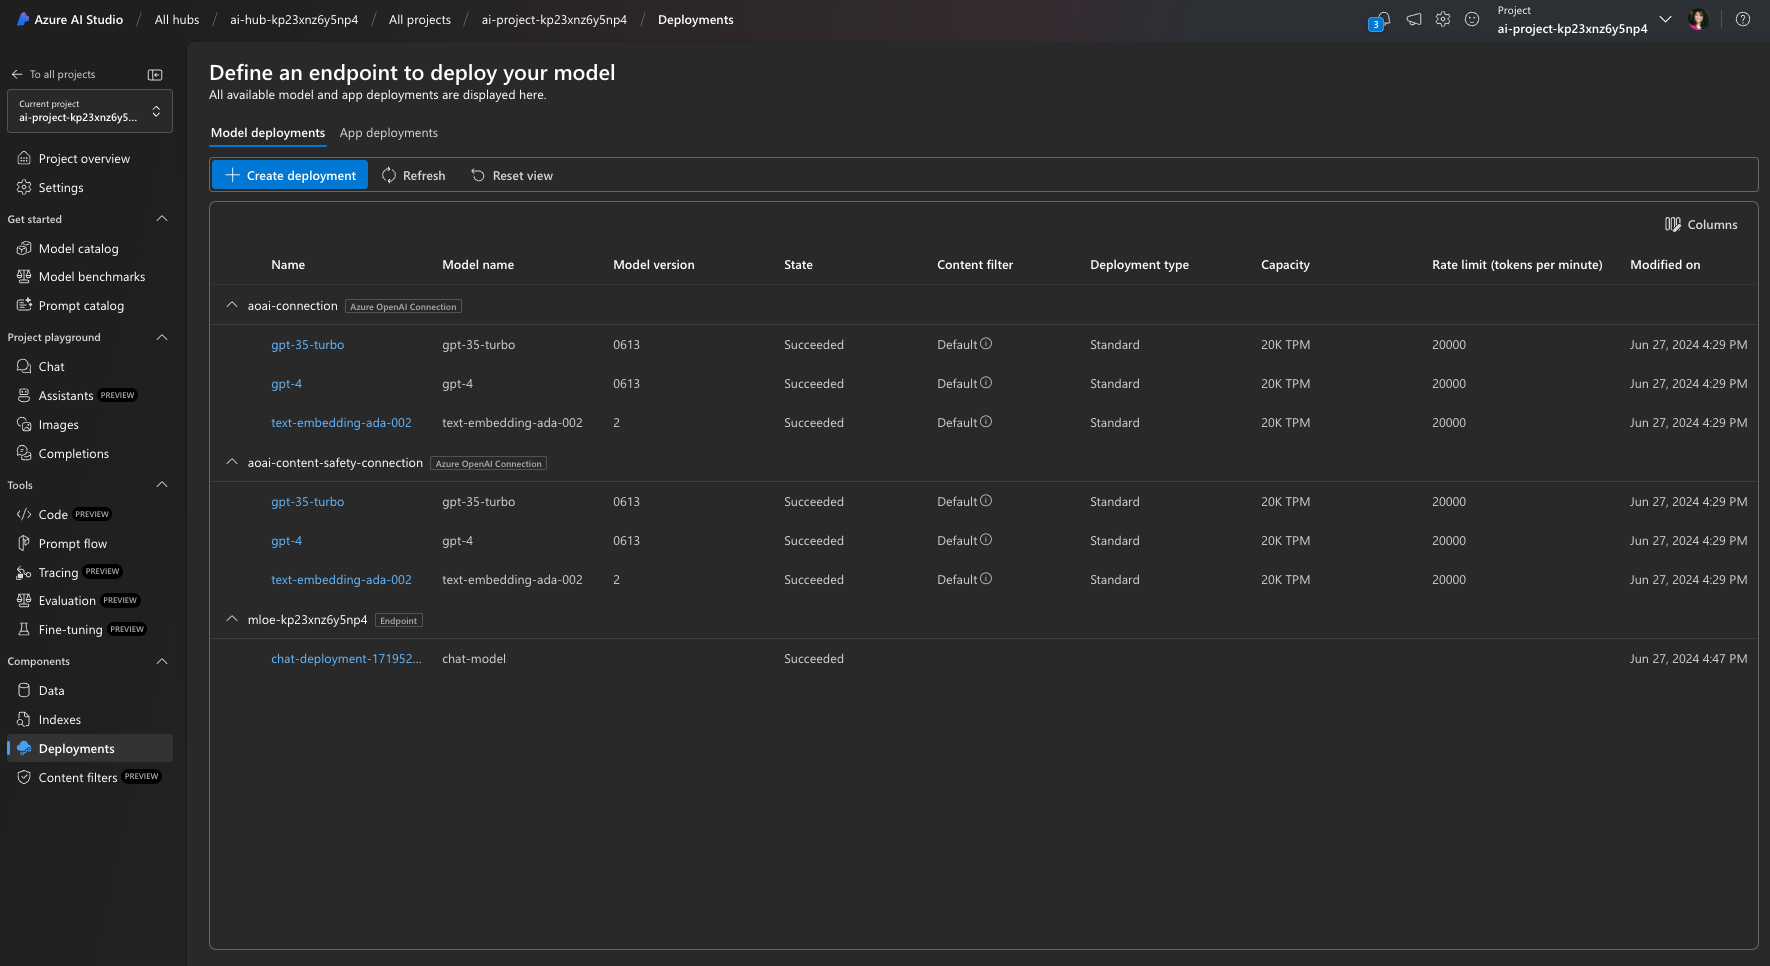Screen dimensions: 1770x966
Task: Open the Current project selector dropdown
Action: click(90, 111)
